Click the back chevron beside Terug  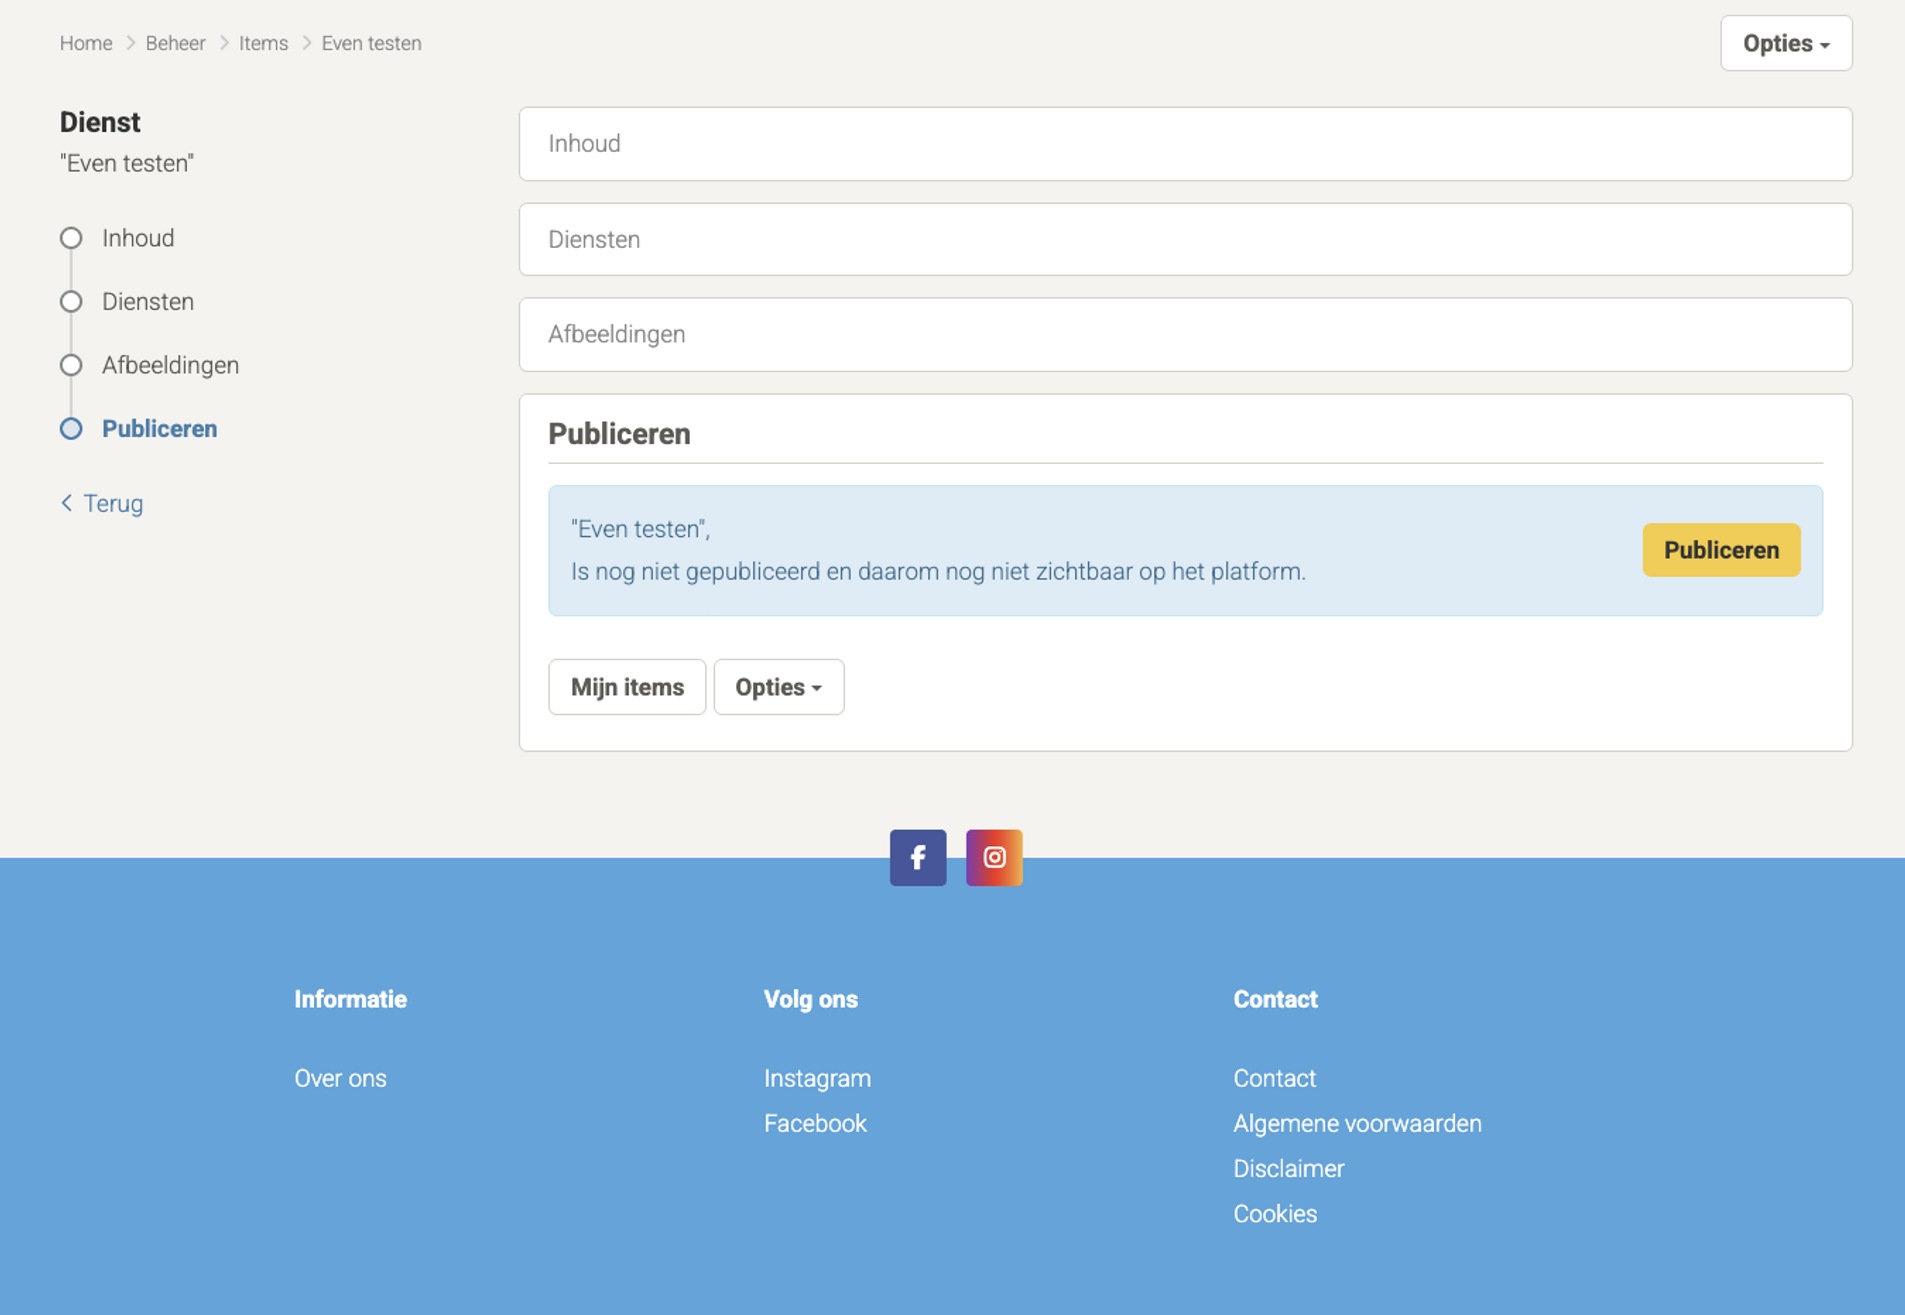pyautogui.click(x=67, y=503)
